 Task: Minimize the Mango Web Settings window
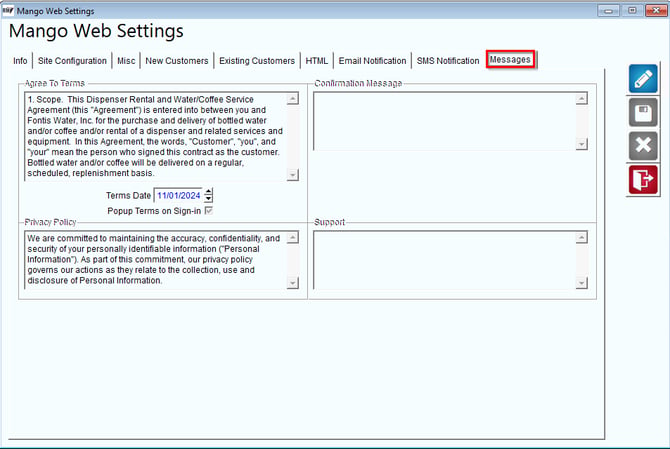608,10
